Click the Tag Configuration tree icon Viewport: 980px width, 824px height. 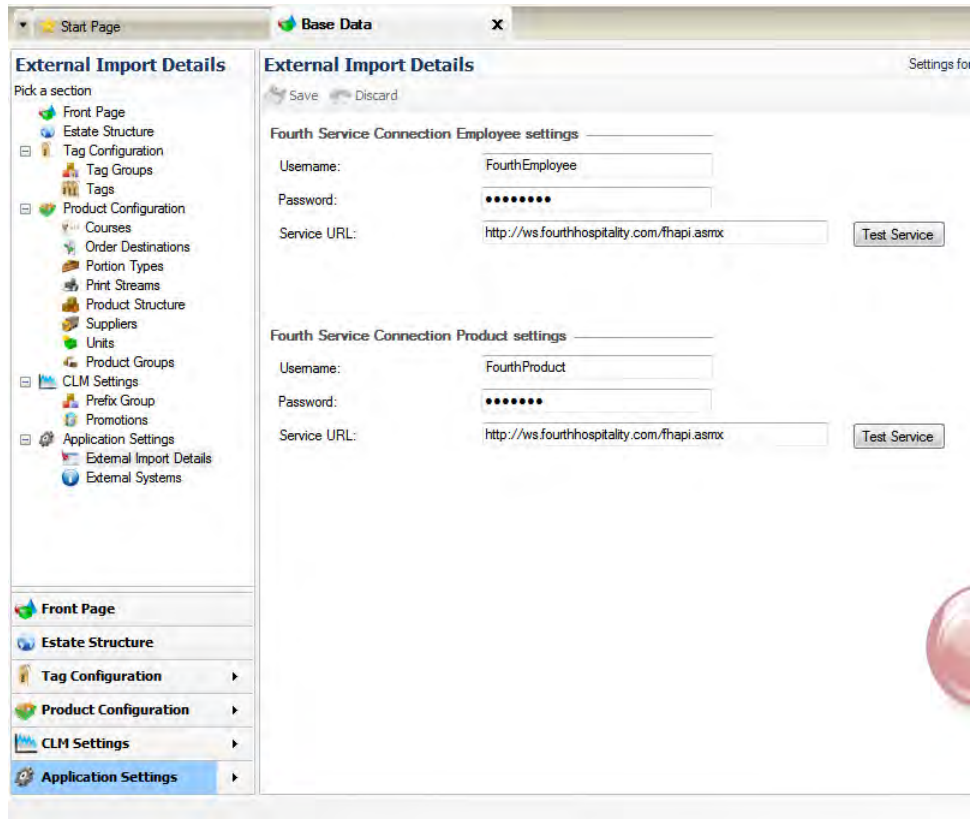coord(46,151)
